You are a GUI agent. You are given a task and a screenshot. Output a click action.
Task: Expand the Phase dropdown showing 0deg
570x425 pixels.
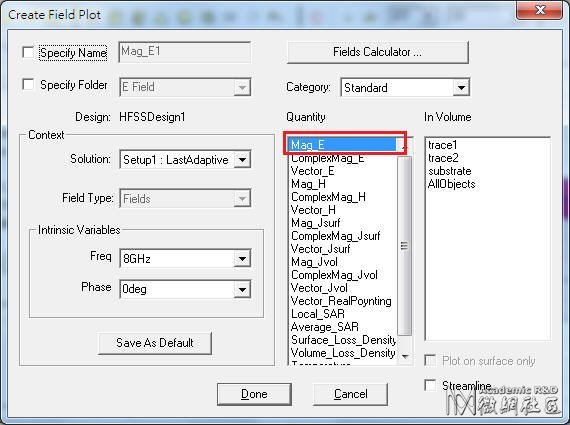(242, 289)
